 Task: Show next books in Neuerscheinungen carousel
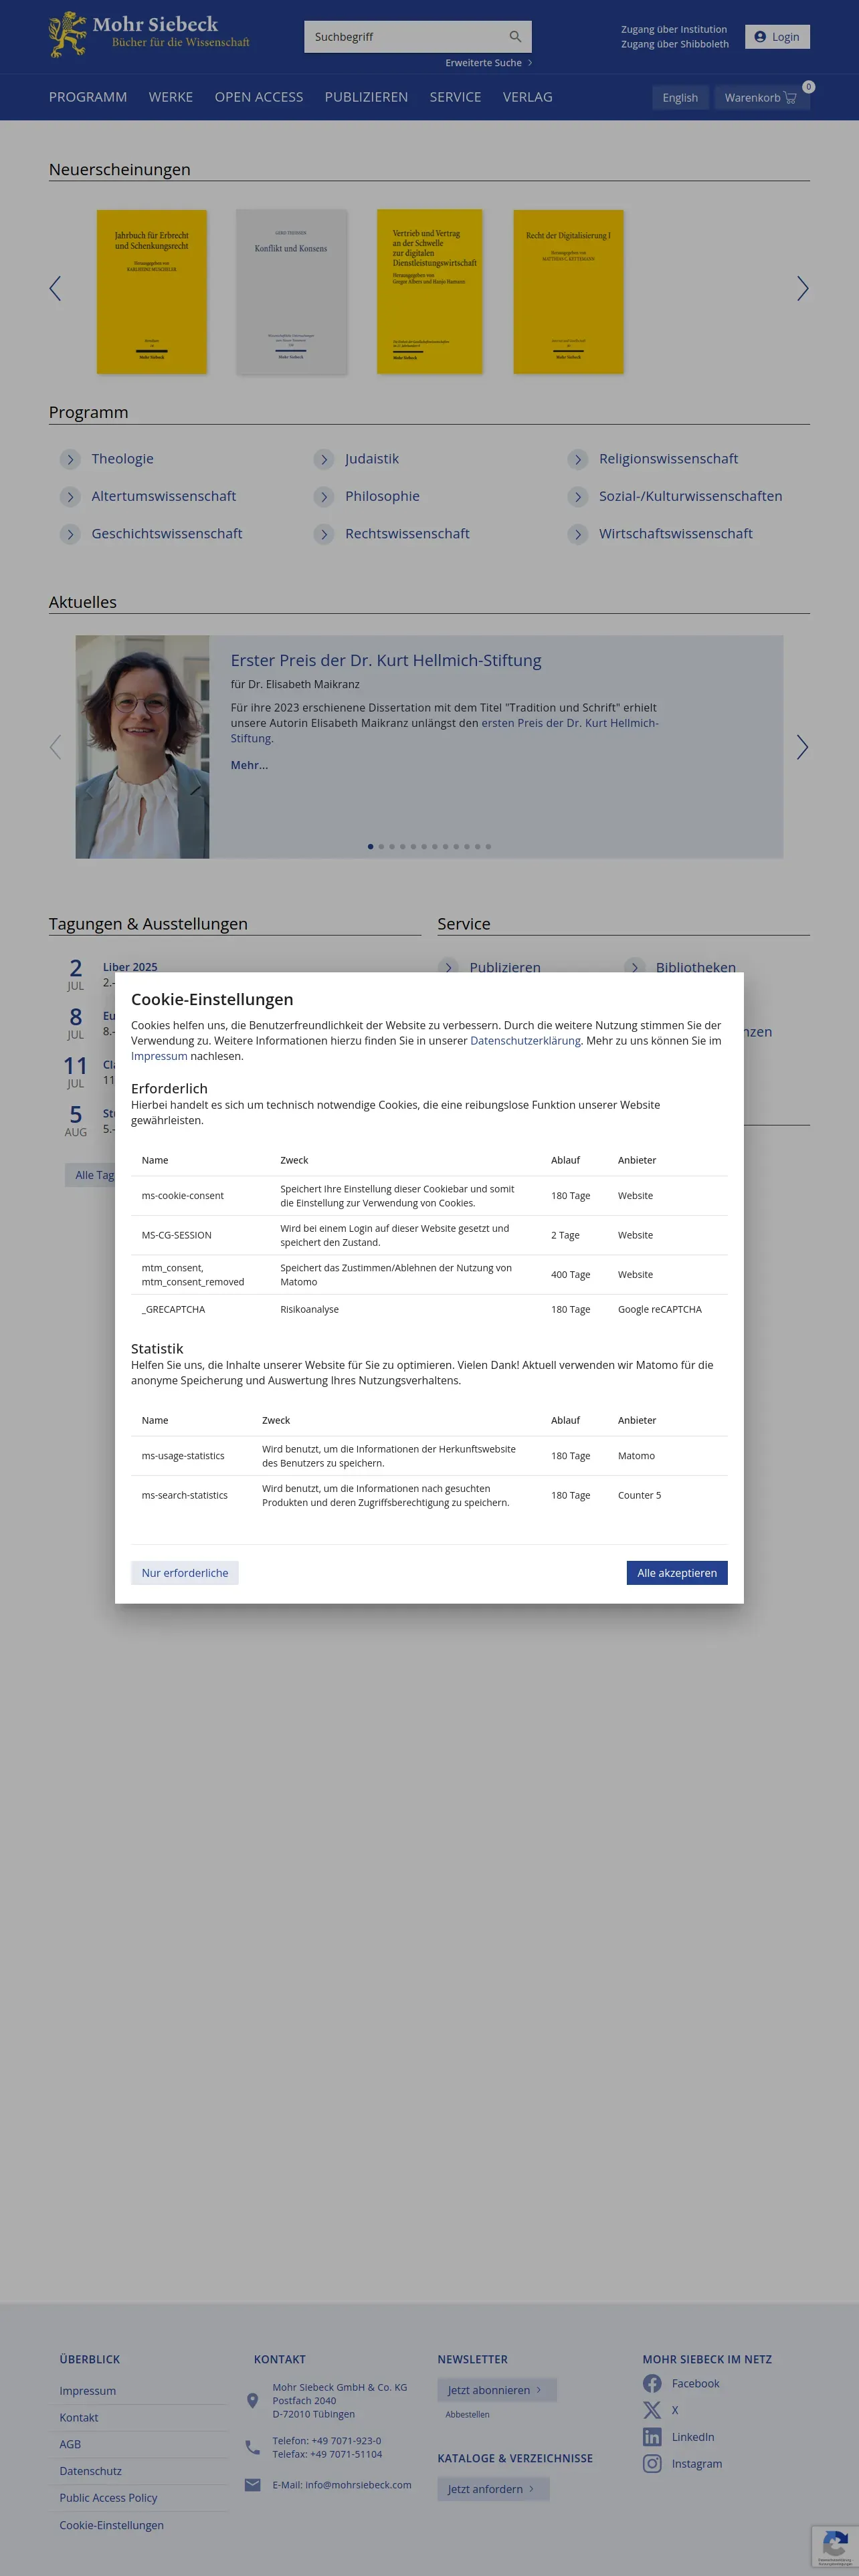pyautogui.click(x=802, y=289)
